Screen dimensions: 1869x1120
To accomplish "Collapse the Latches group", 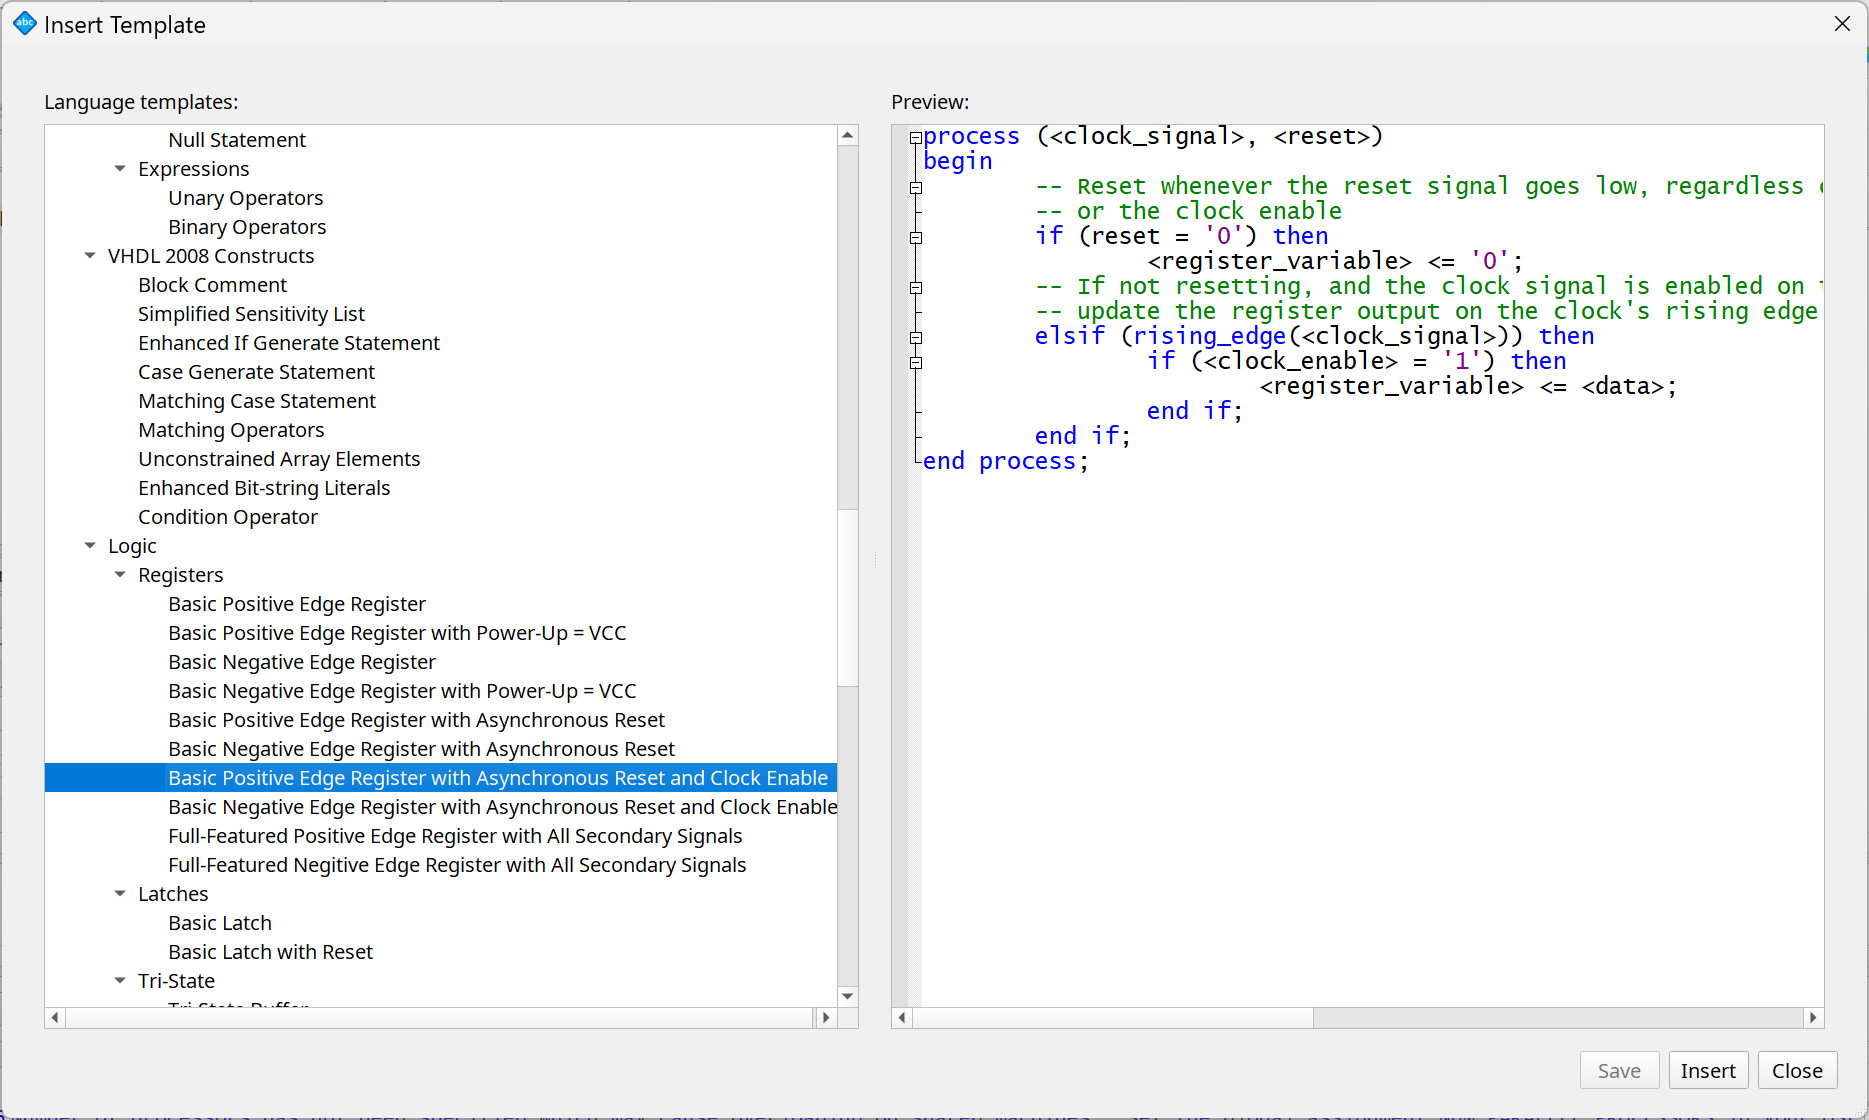I will pos(120,893).
